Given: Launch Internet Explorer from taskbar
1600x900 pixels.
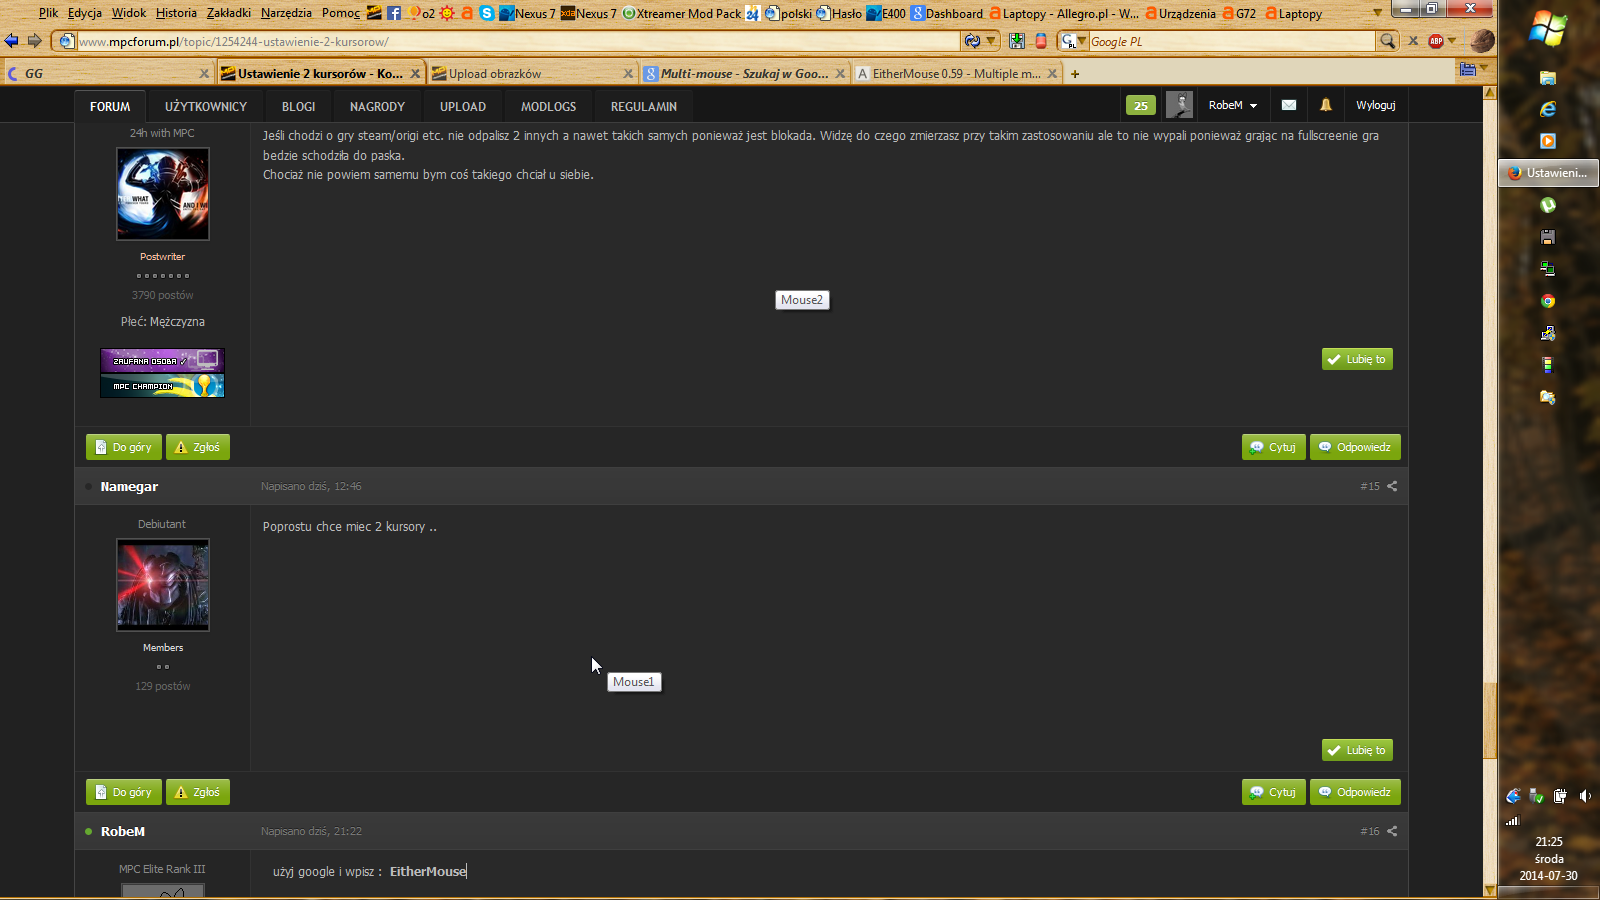Looking at the screenshot, I should [x=1548, y=109].
